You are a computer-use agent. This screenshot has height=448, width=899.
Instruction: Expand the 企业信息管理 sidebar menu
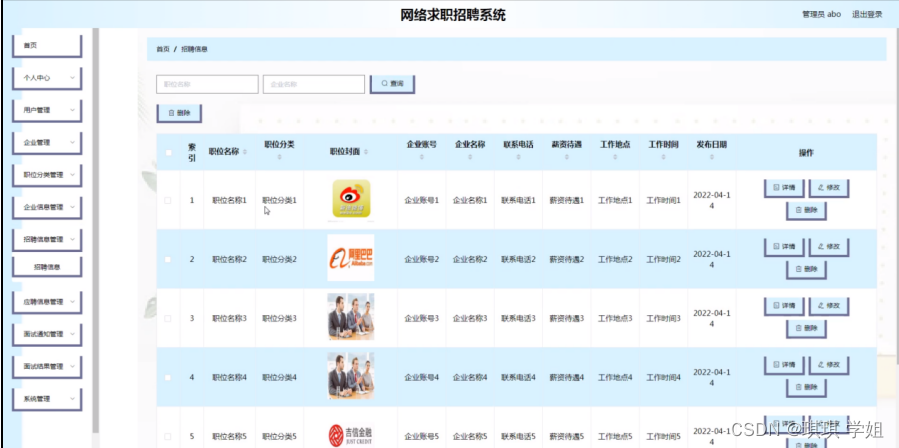point(47,208)
